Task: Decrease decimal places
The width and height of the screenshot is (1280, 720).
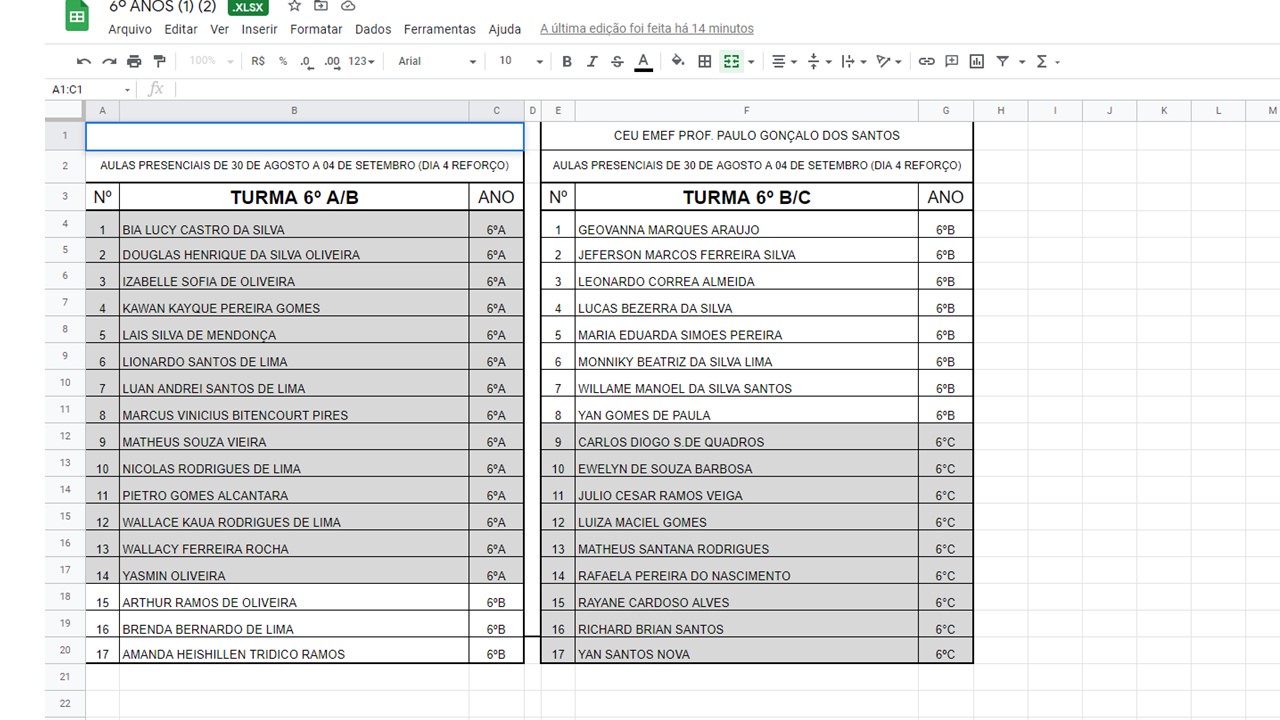Action: [x=306, y=62]
